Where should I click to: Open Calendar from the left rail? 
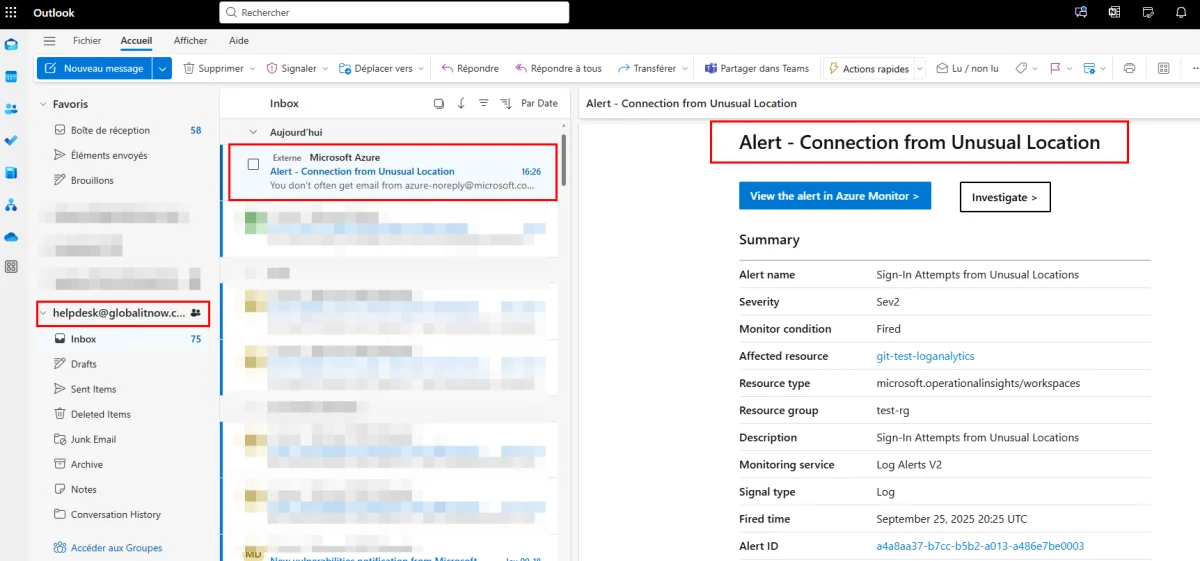[x=11, y=77]
